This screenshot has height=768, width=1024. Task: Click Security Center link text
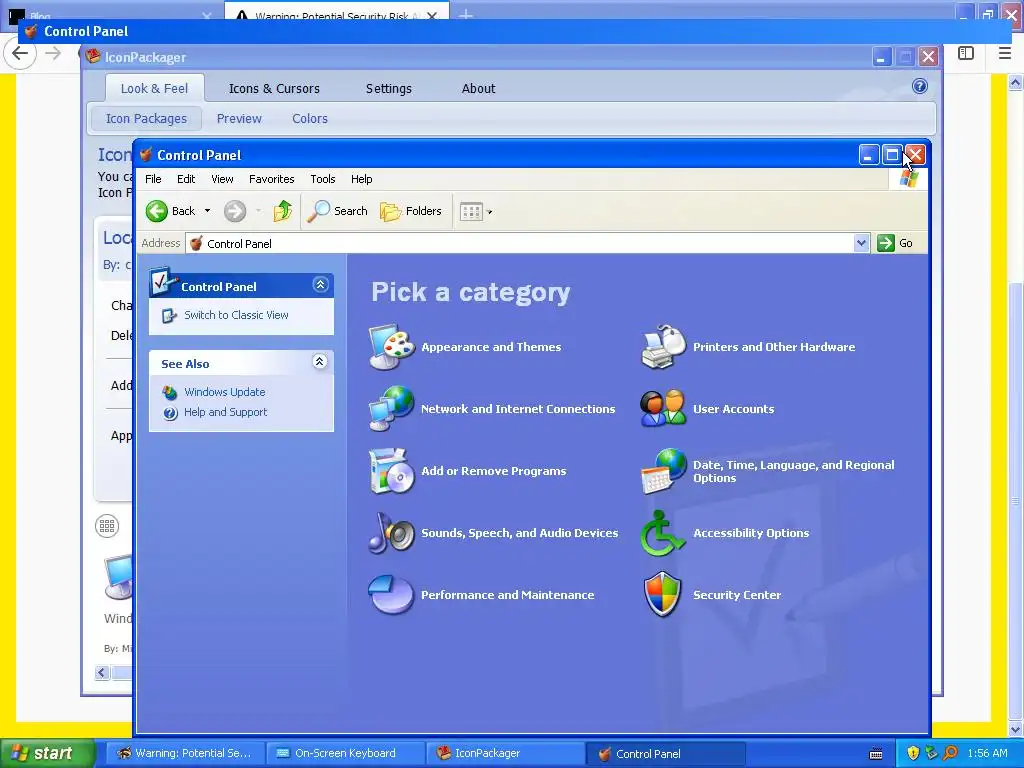(737, 596)
